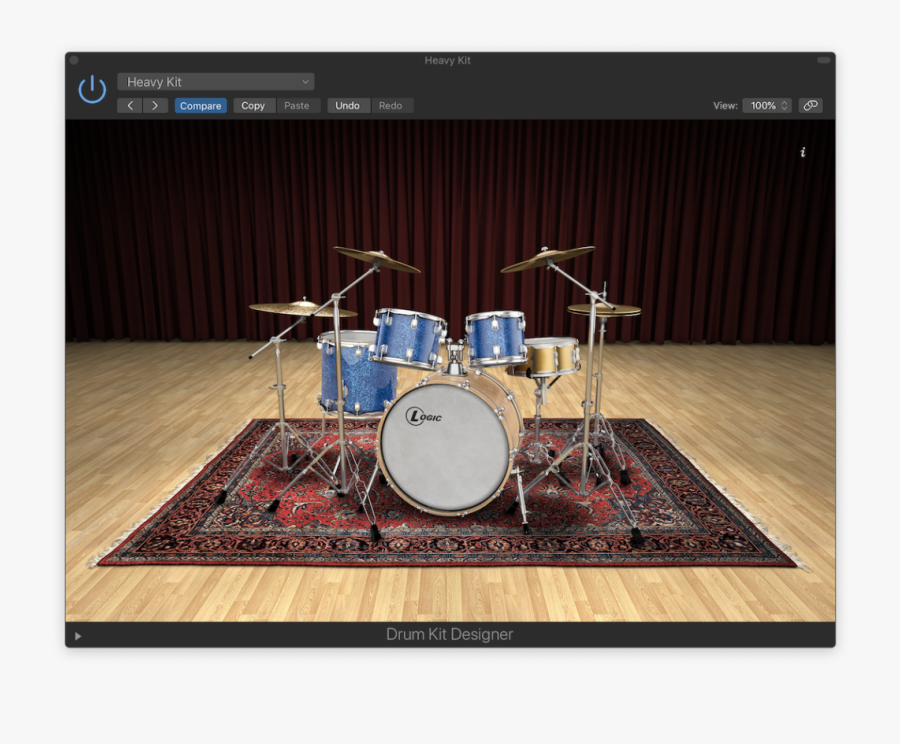This screenshot has height=744, width=900.
Task: Click the Copy button
Action: coord(253,105)
